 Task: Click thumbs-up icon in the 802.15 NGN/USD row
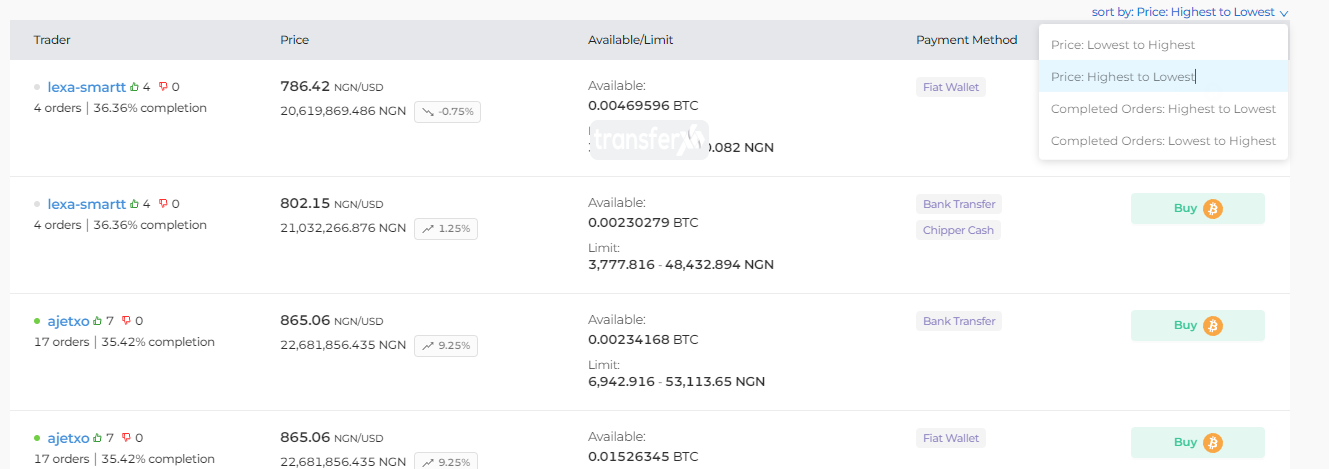(135, 204)
